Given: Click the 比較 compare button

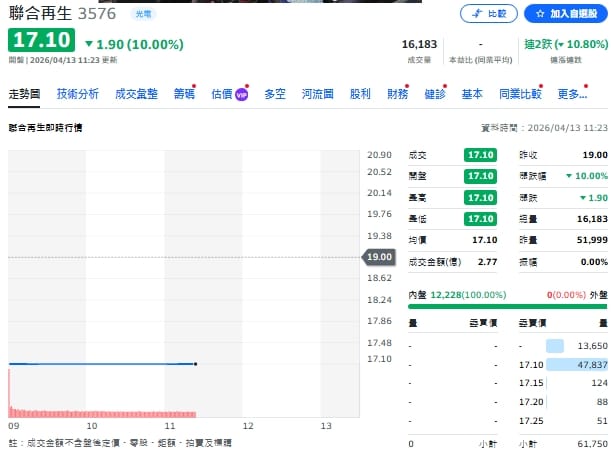Looking at the screenshot, I should click(489, 14).
